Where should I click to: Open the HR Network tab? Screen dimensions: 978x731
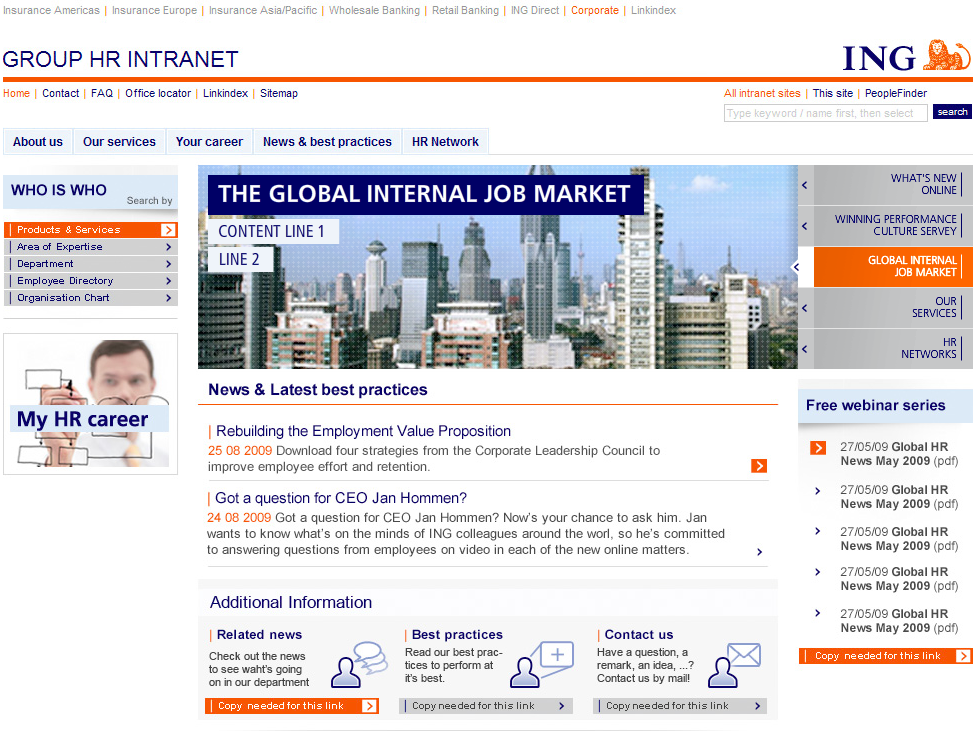[x=445, y=142]
